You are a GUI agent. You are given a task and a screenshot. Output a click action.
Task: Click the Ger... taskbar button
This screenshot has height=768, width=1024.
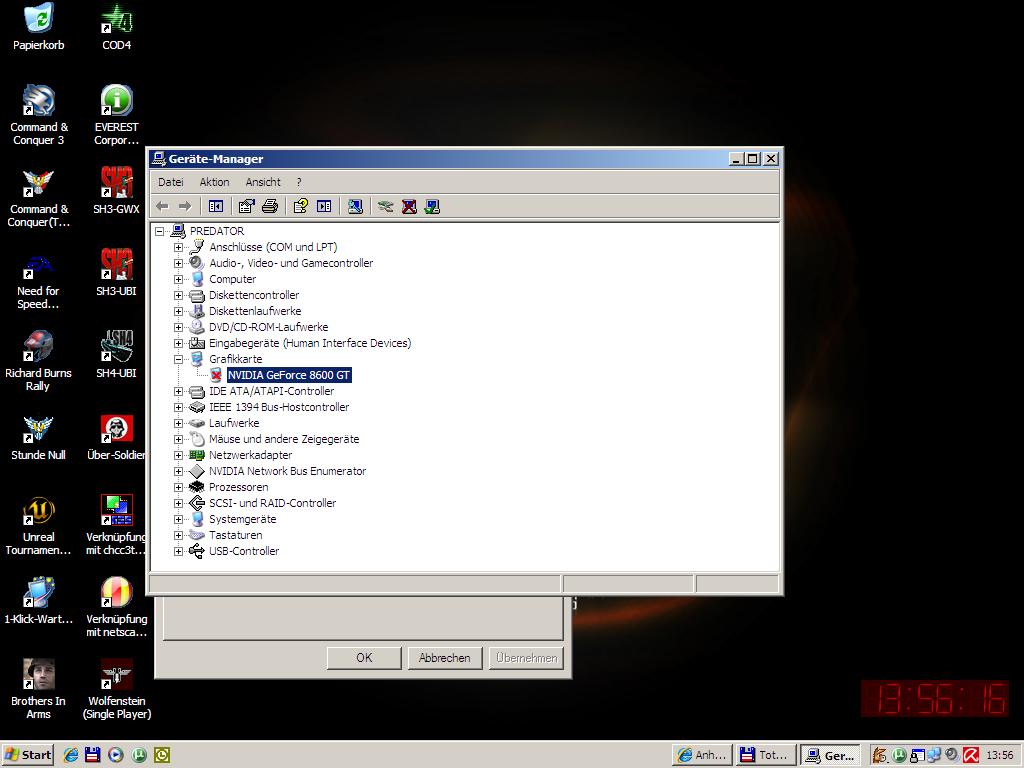coord(830,755)
